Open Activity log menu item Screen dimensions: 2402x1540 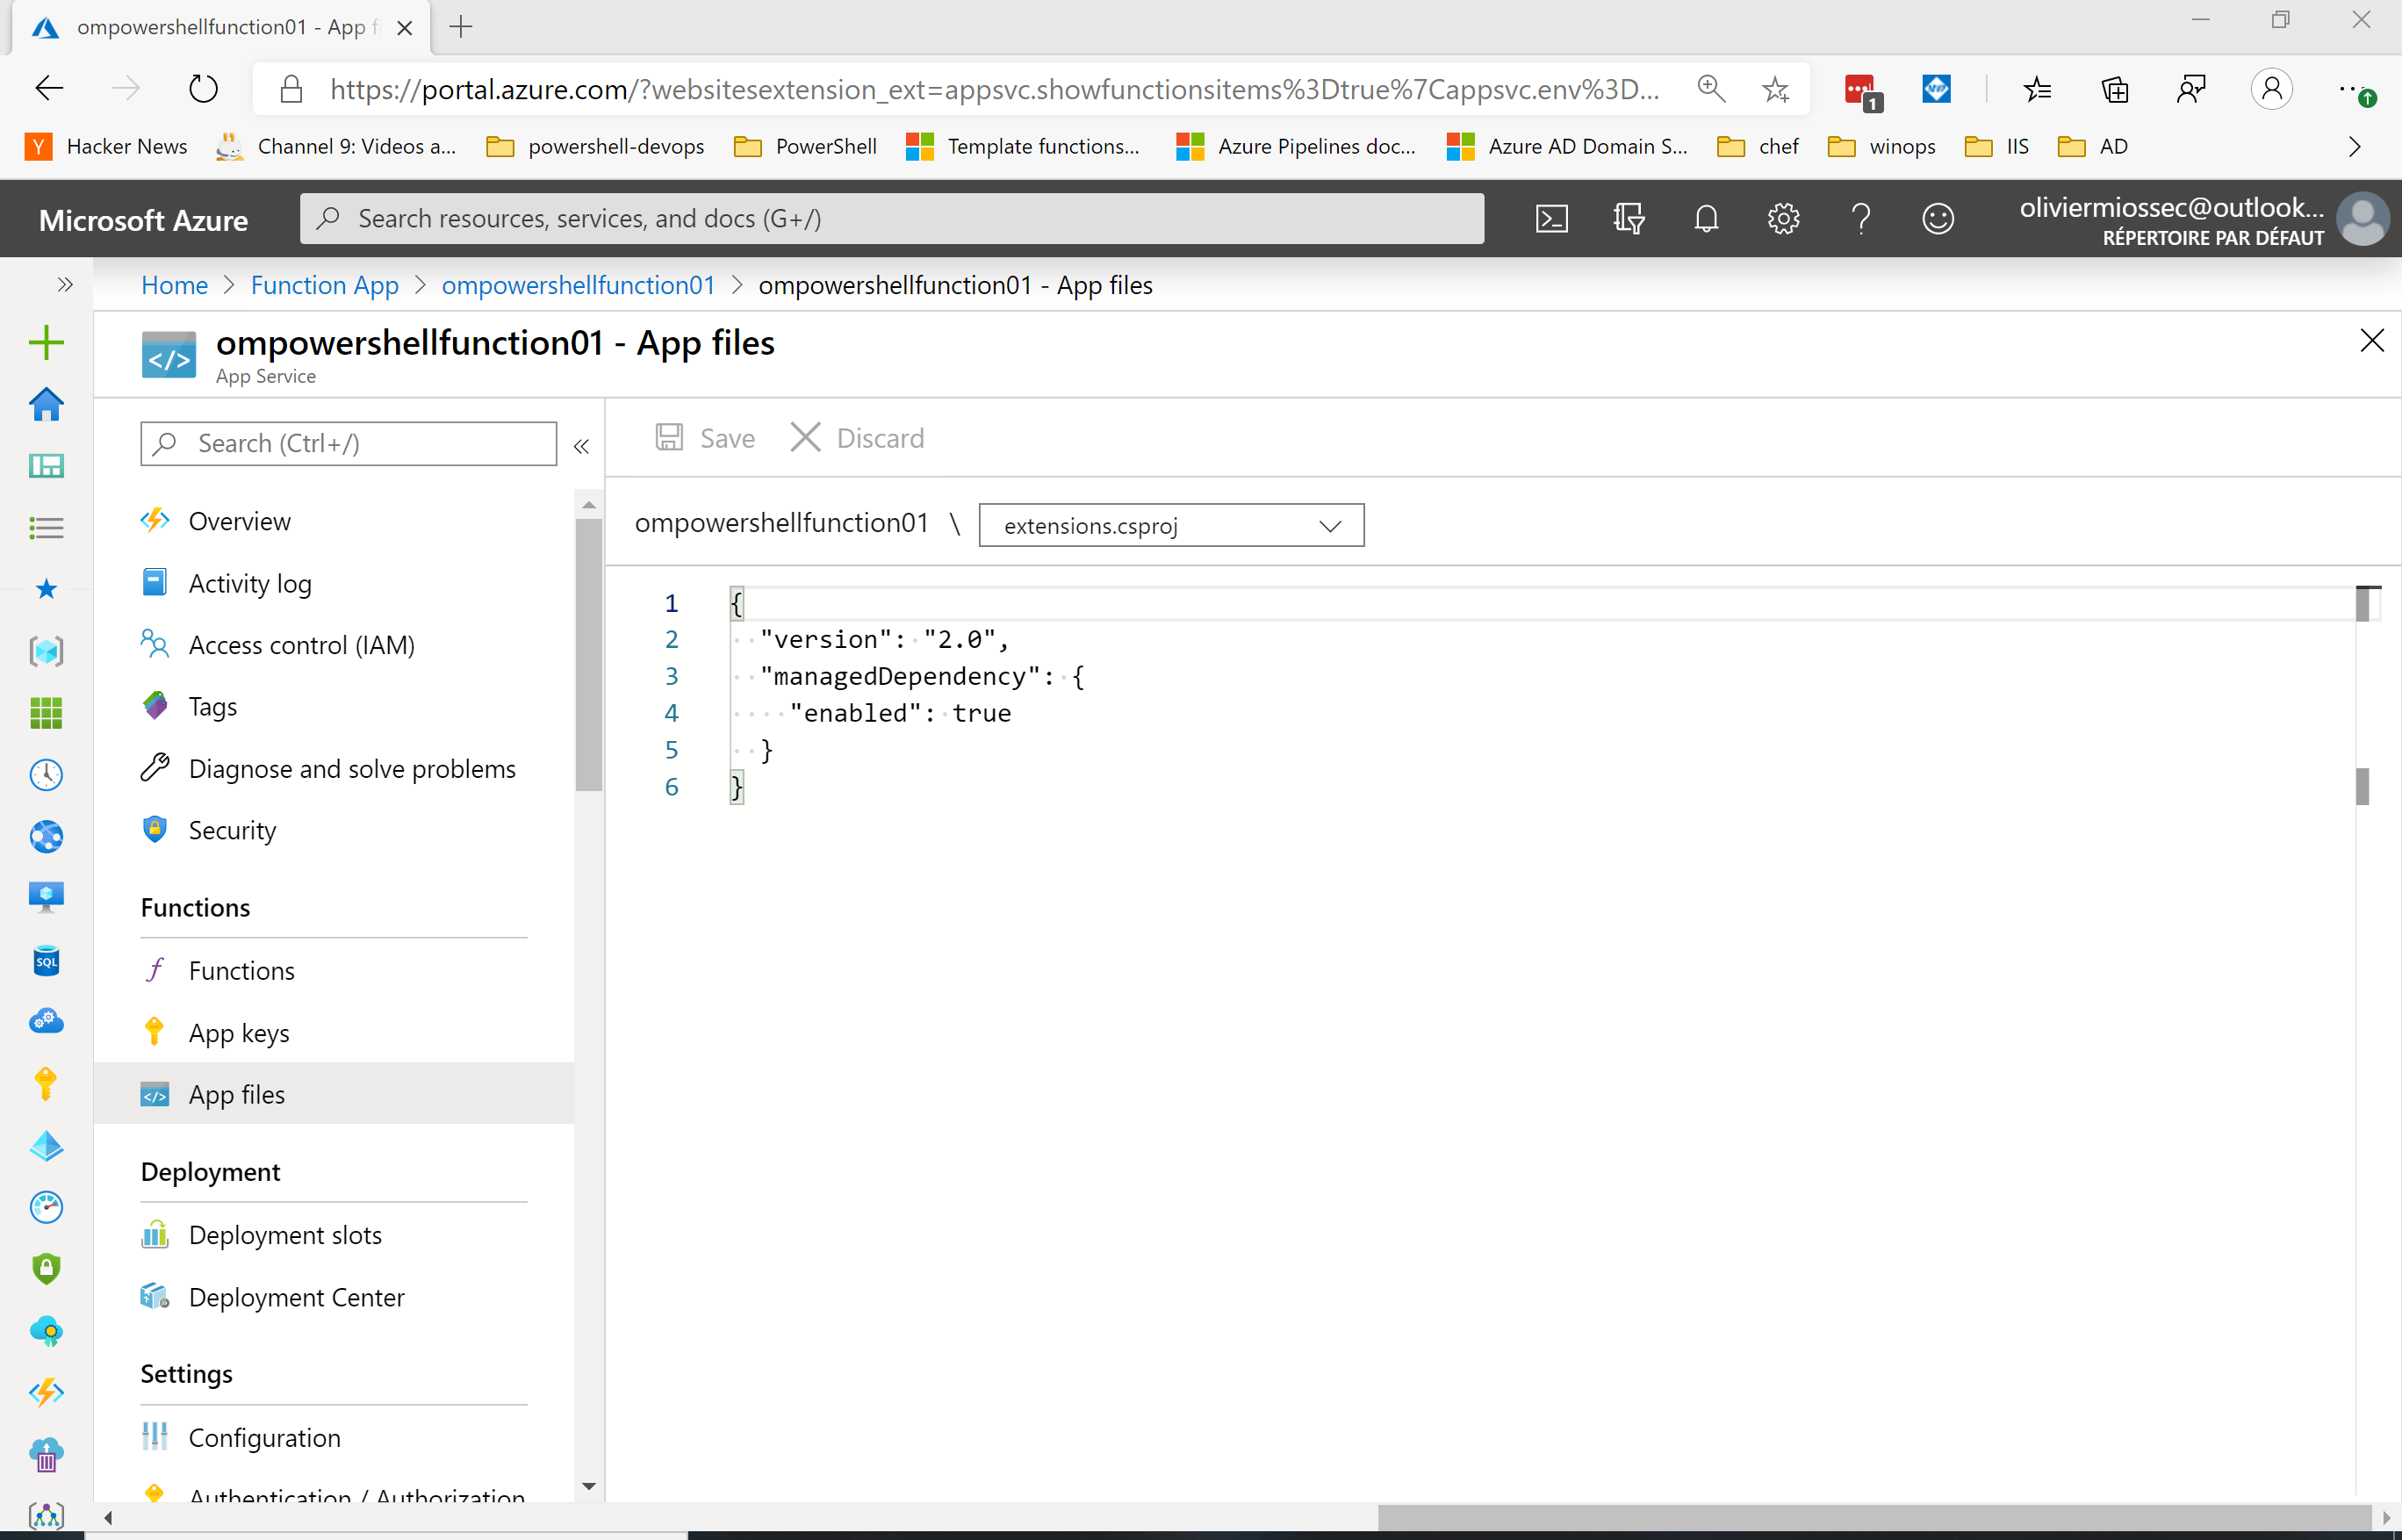[249, 583]
